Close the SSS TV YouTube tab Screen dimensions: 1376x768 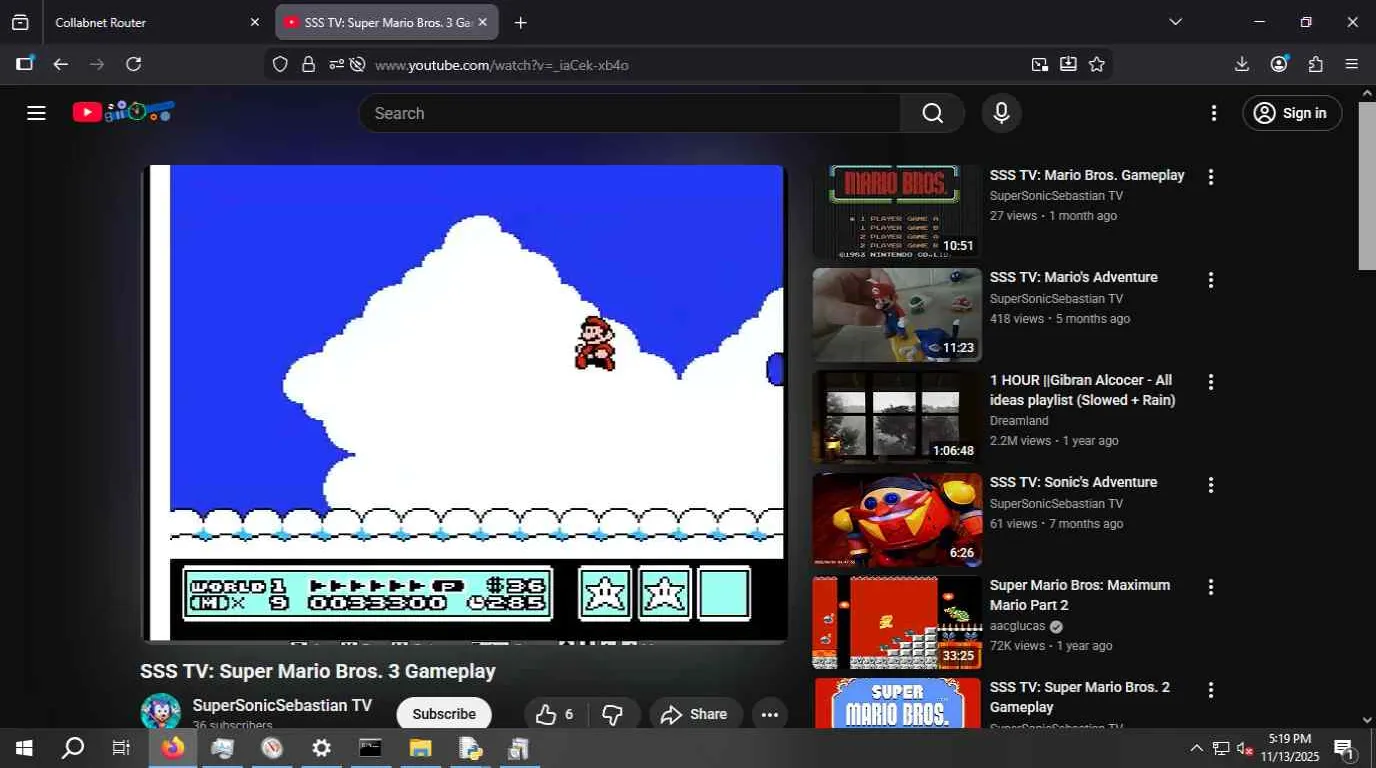point(483,22)
